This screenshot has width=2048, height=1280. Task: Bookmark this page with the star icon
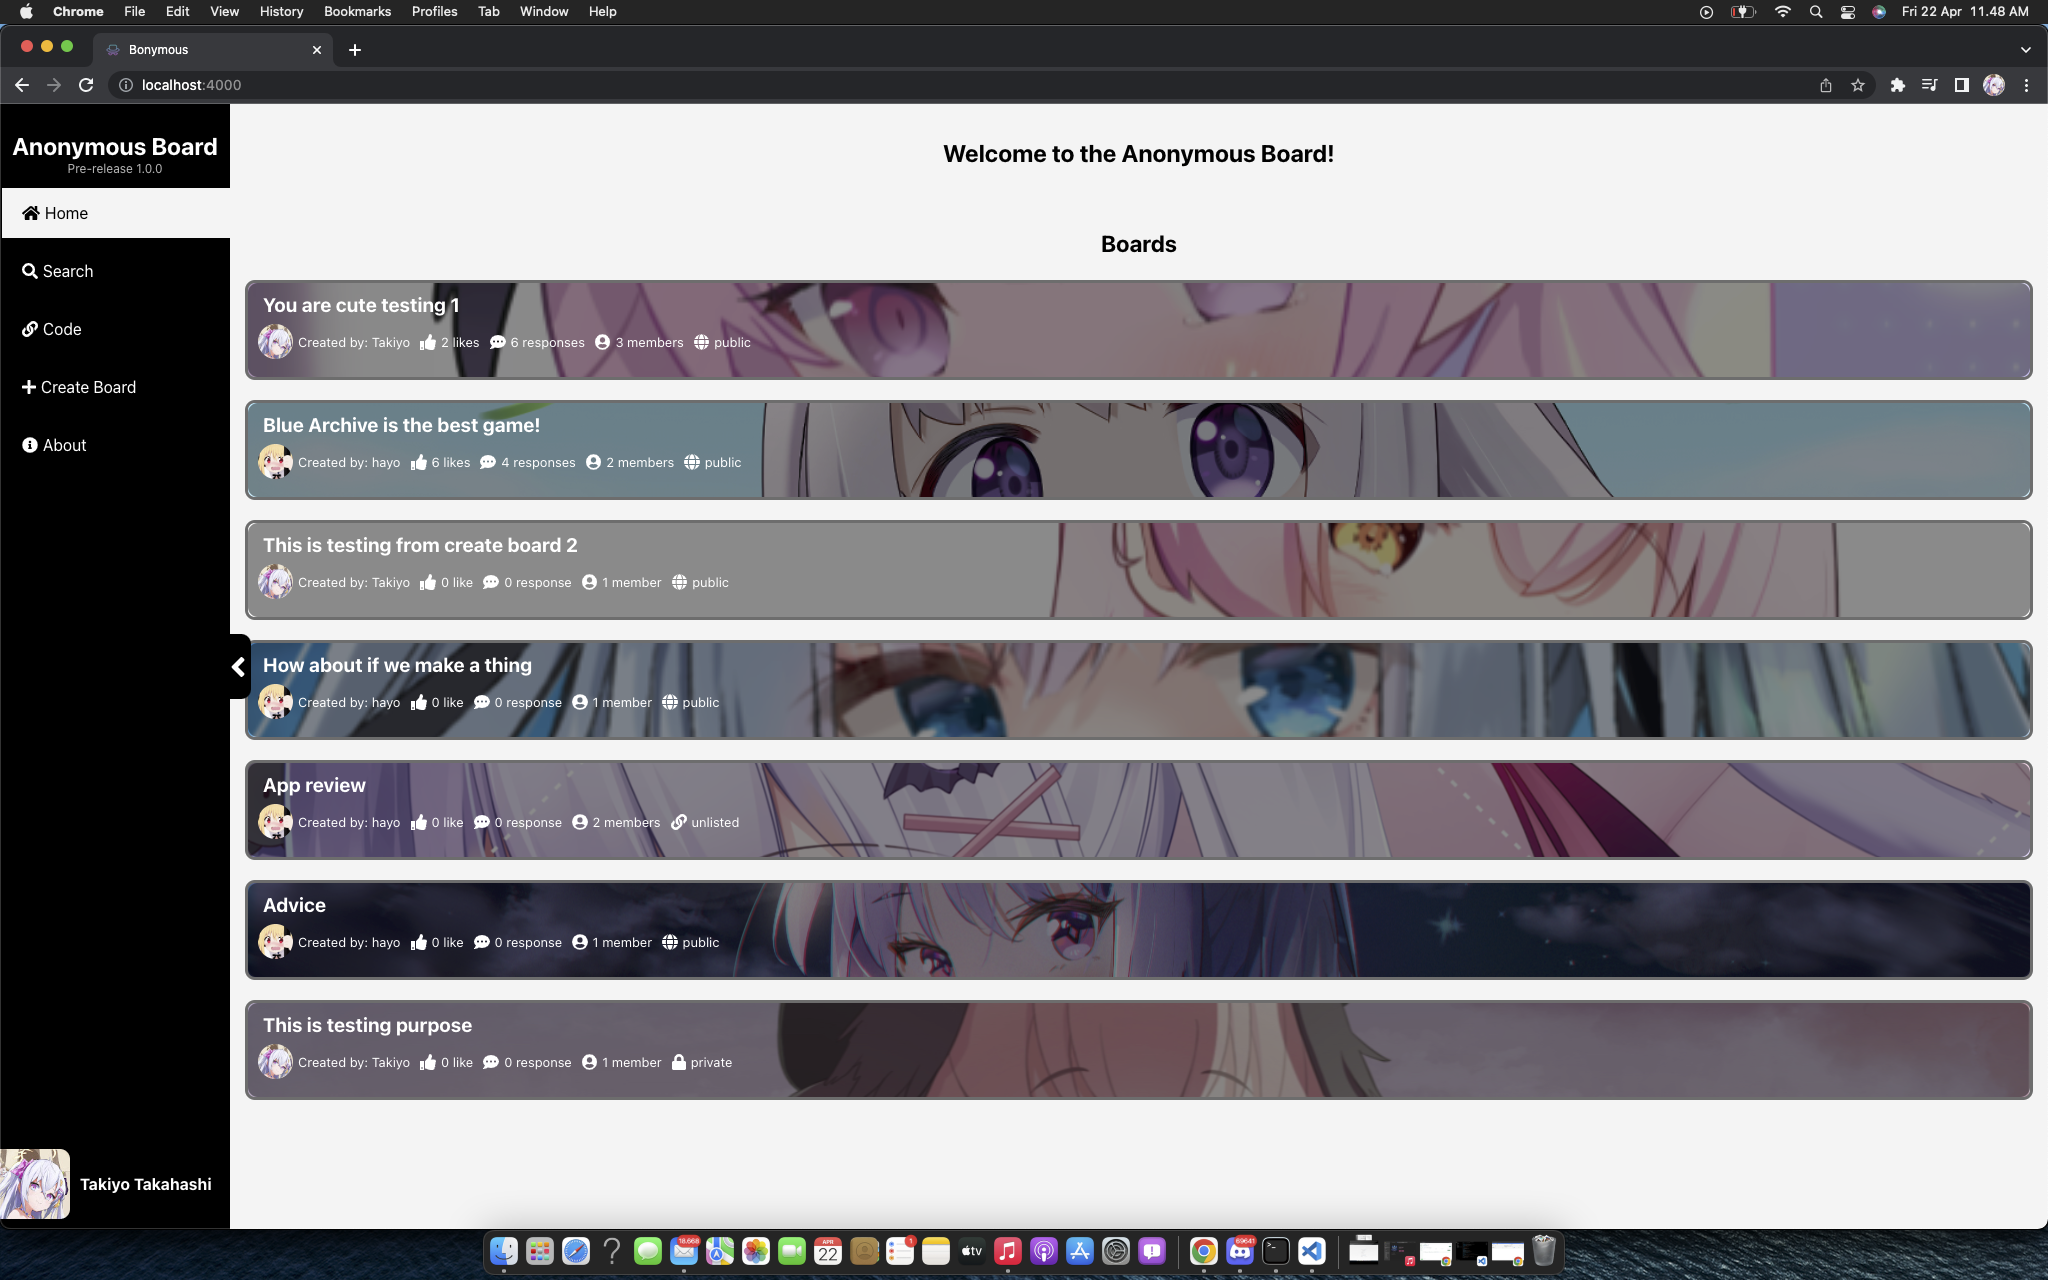1858,85
